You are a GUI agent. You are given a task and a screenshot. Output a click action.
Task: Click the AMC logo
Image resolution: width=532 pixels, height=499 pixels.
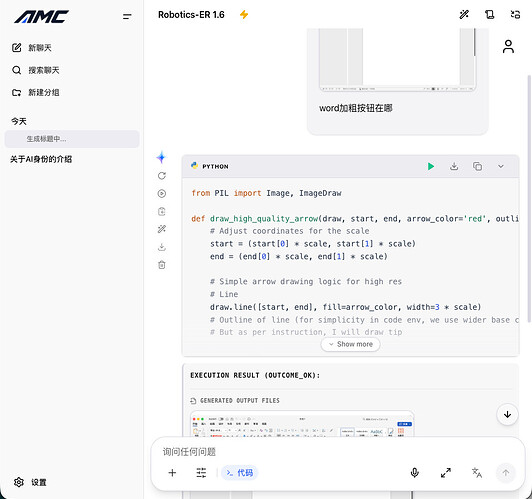pyautogui.click(x=42, y=17)
